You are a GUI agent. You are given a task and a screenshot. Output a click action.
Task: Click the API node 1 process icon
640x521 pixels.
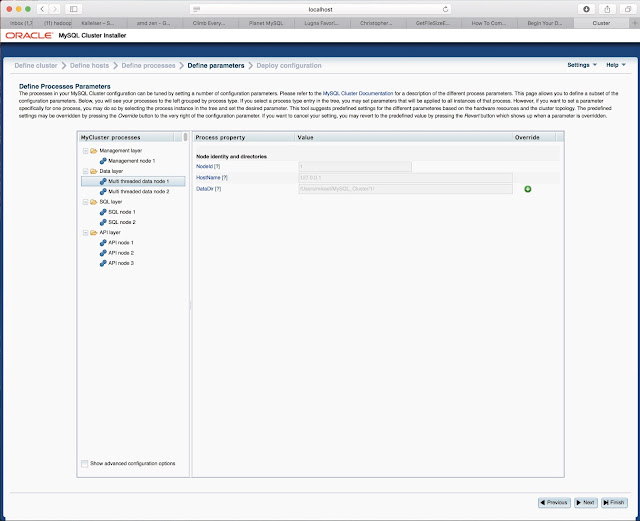(x=103, y=243)
